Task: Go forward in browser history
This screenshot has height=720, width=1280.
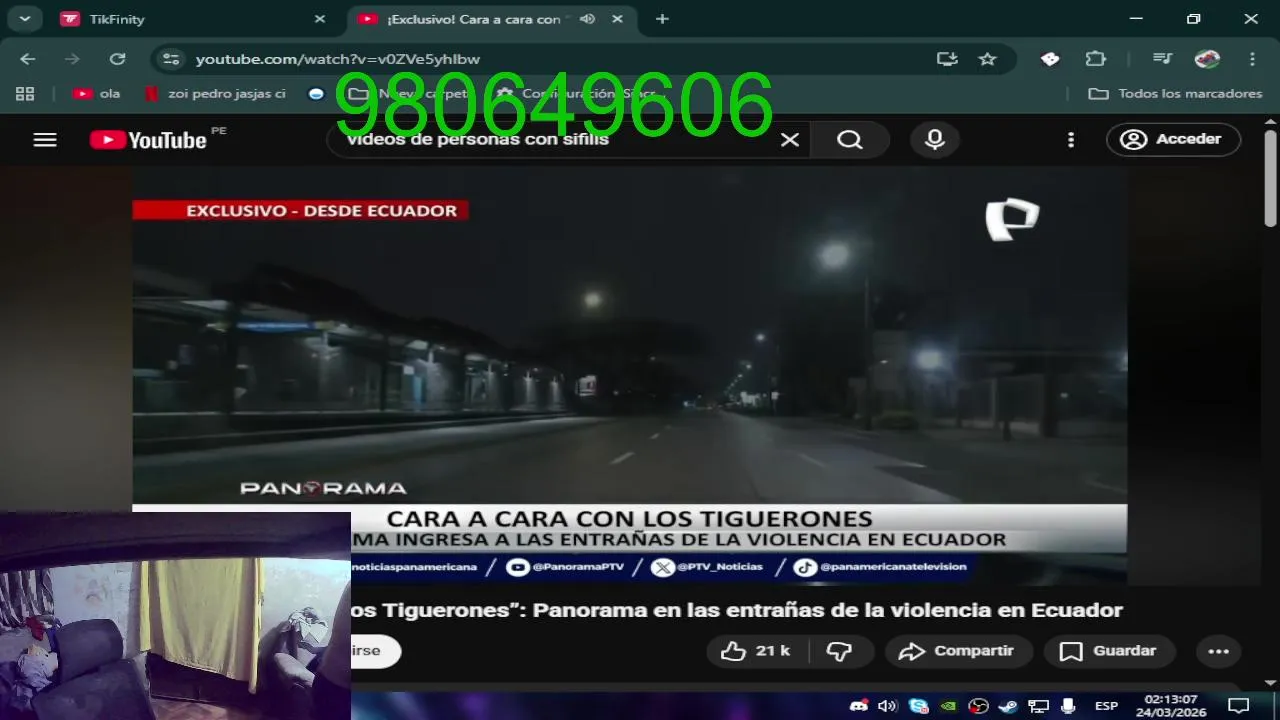Action: tap(72, 59)
